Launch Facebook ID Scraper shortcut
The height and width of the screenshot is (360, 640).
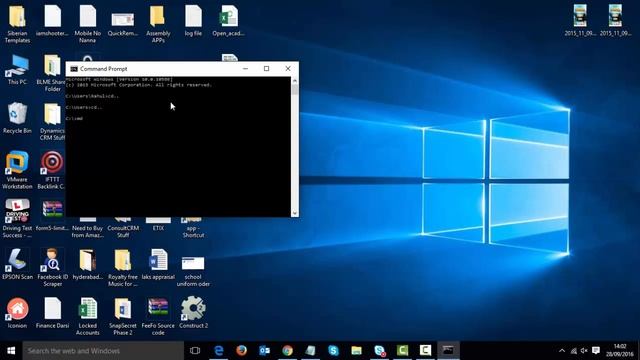52,267
